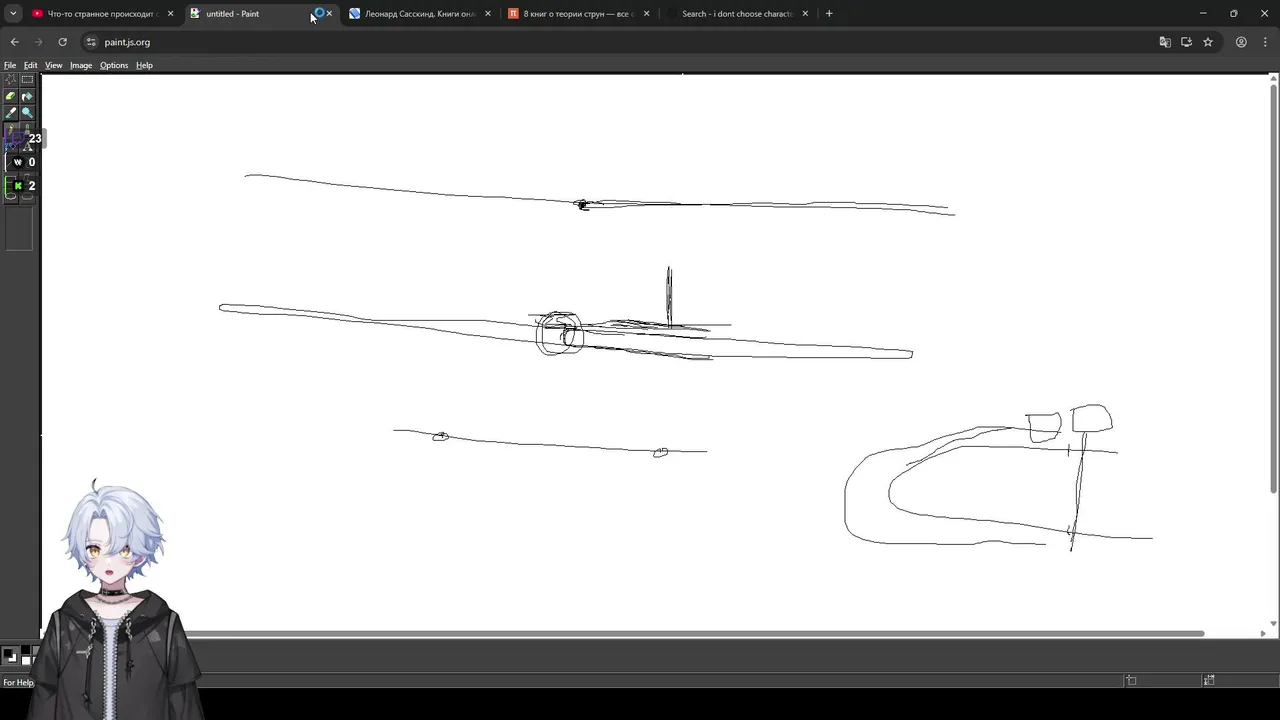Close the 'Search - i dont choose' tab
The image size is (1280, 720).
click(x=805, y=14)
